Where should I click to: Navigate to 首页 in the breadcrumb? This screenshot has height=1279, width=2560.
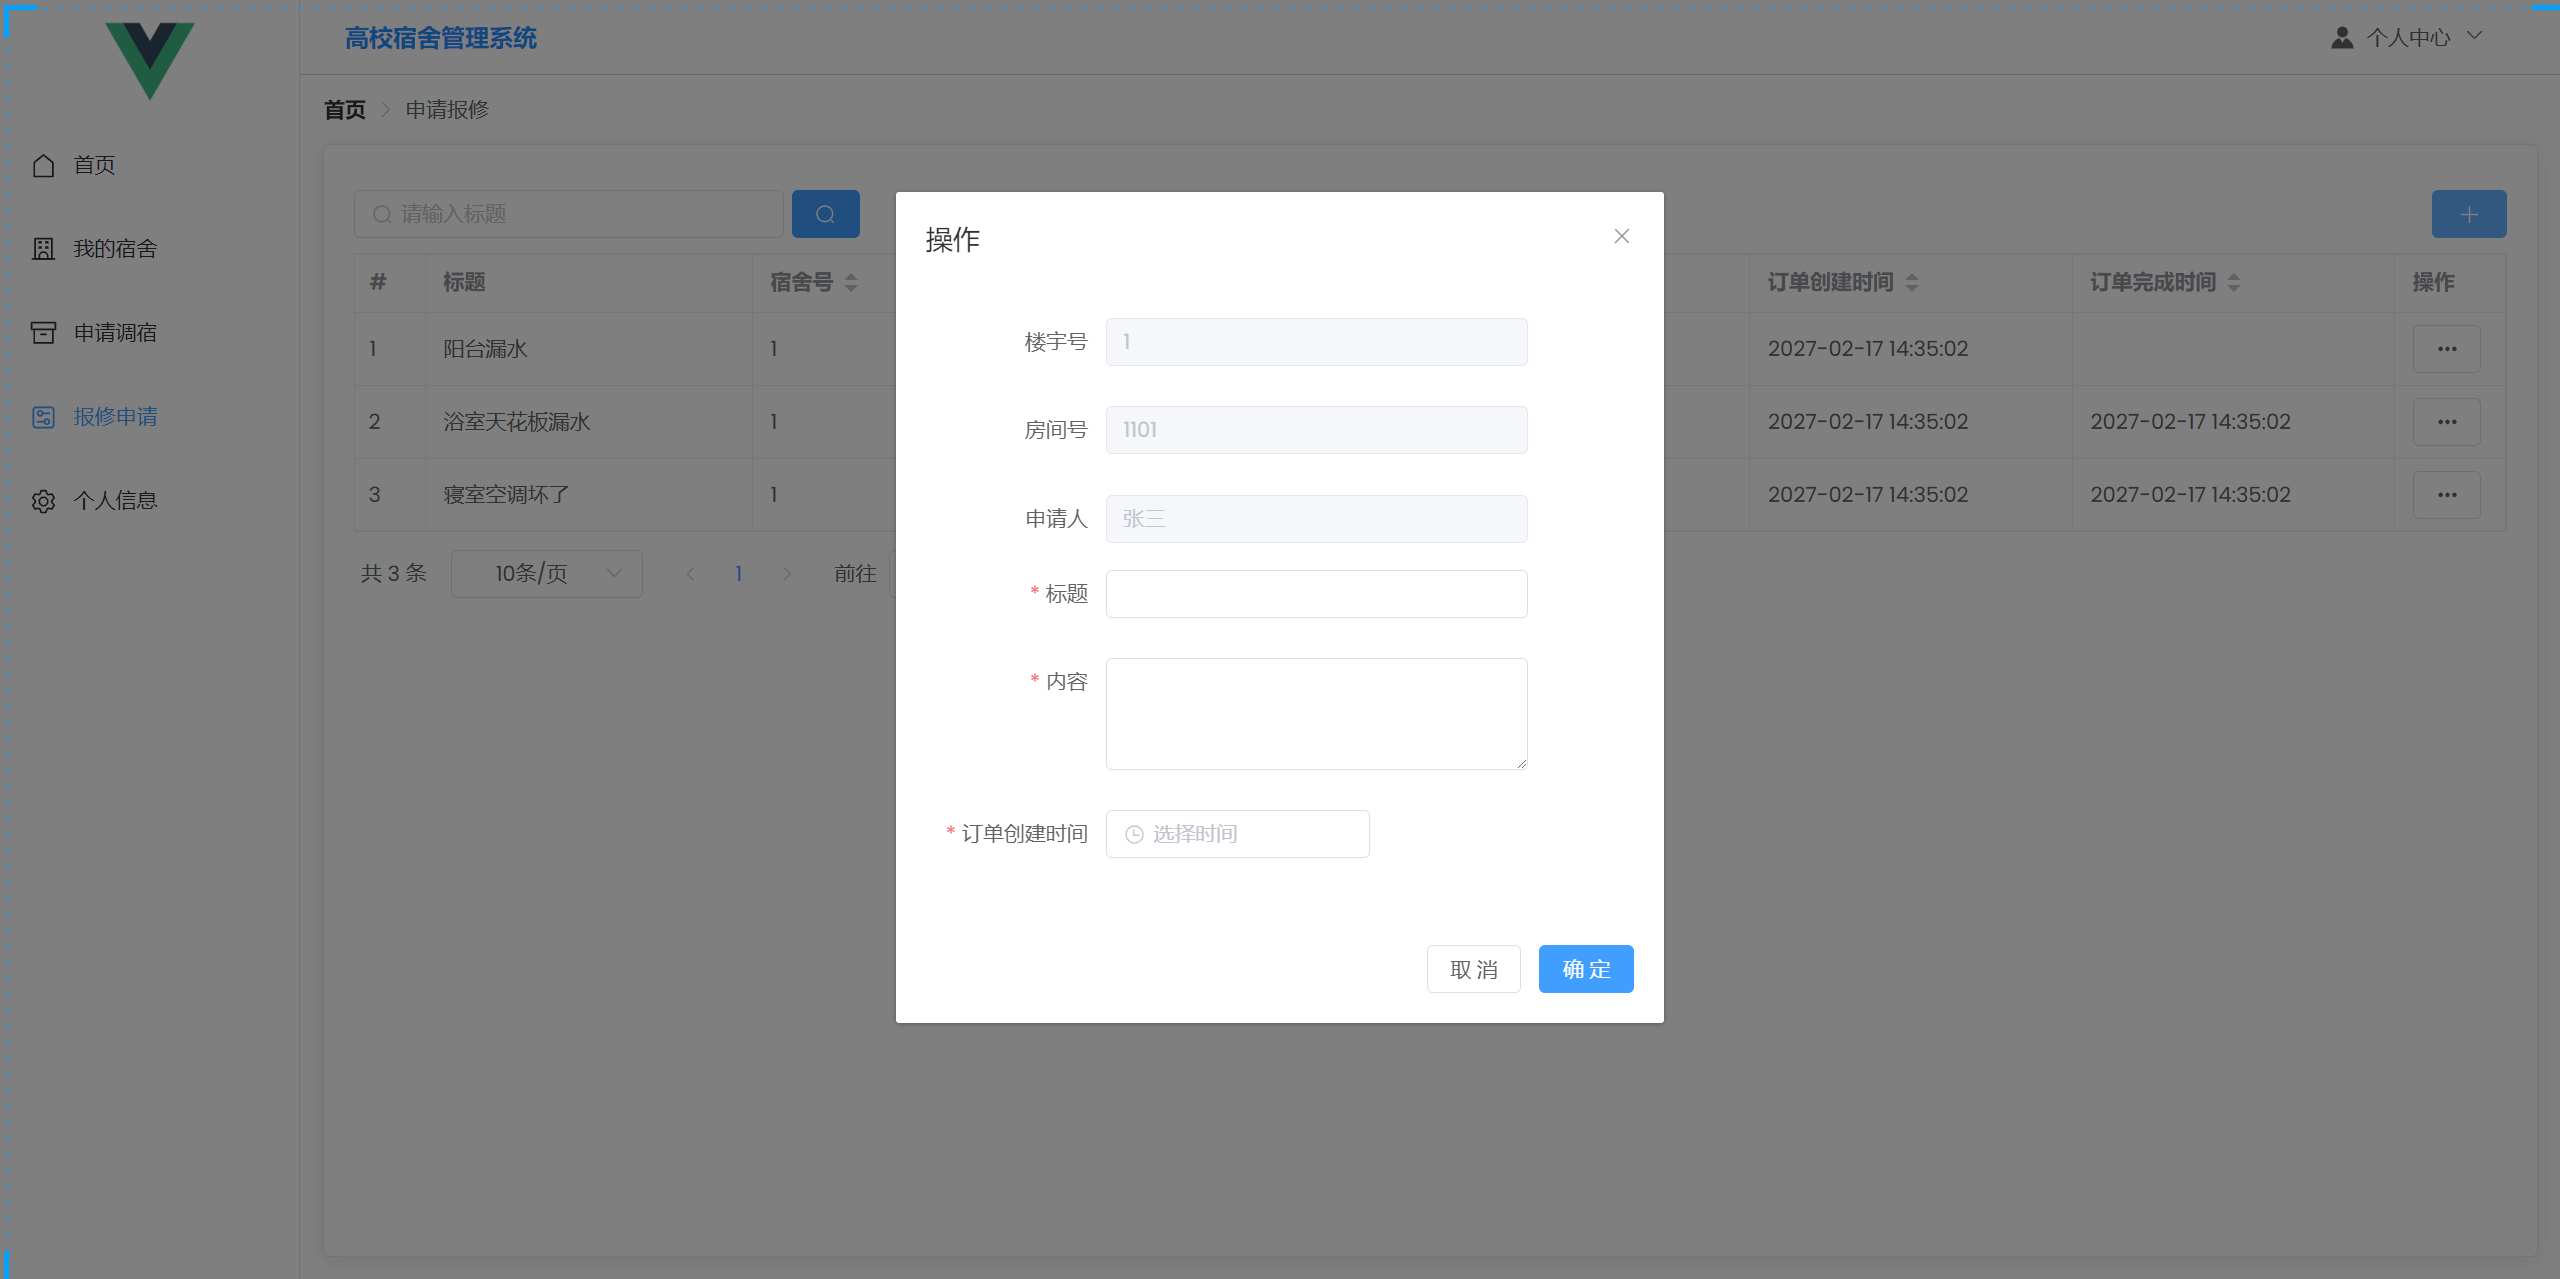(343, 109)
